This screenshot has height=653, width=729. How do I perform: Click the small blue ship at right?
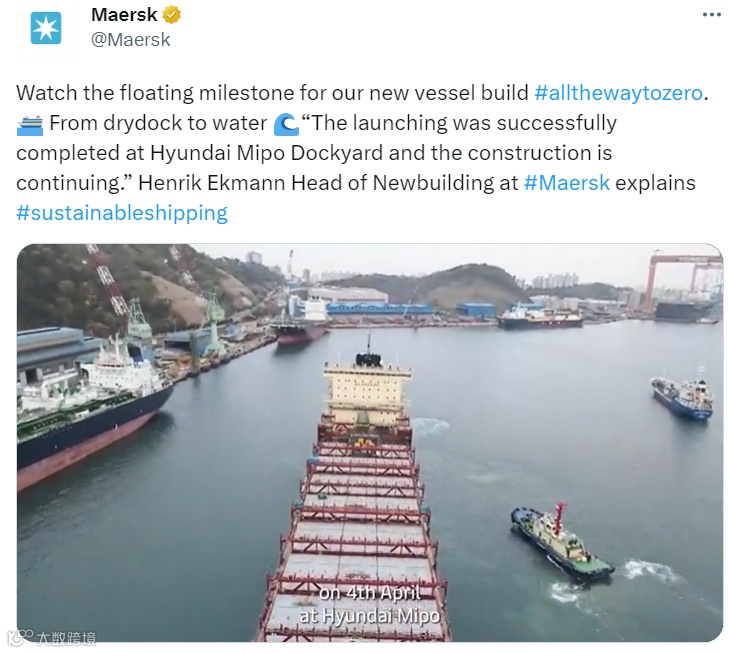coord(682,396)
